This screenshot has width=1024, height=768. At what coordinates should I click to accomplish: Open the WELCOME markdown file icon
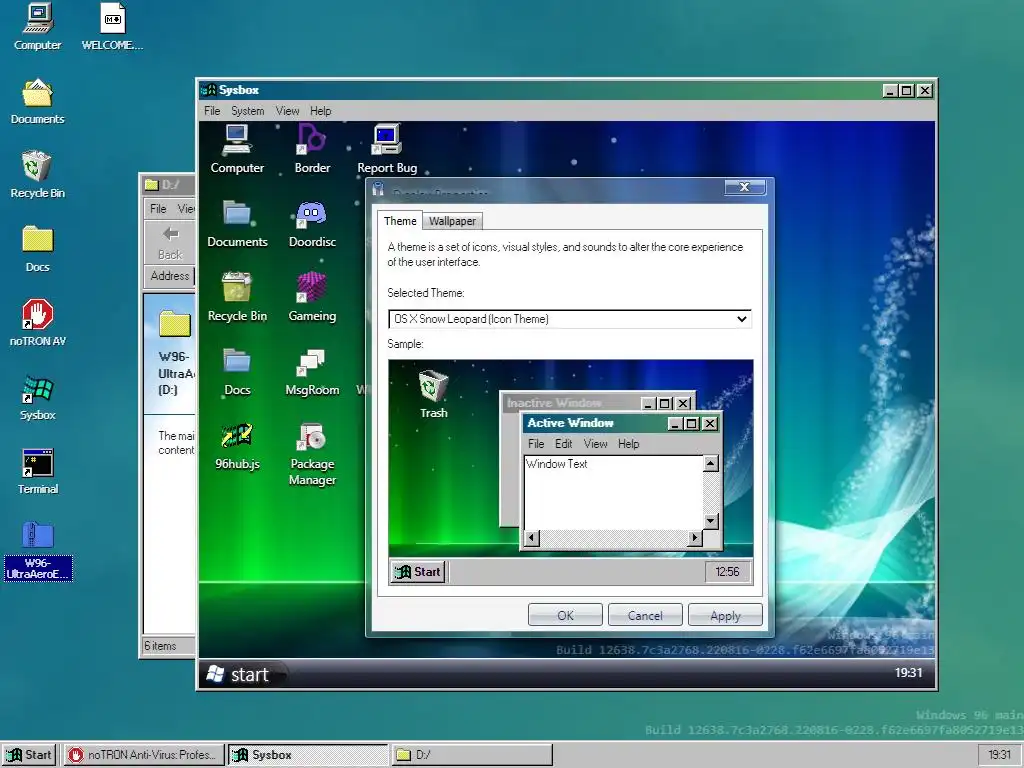pyautogui.click(x=112, y=26)
